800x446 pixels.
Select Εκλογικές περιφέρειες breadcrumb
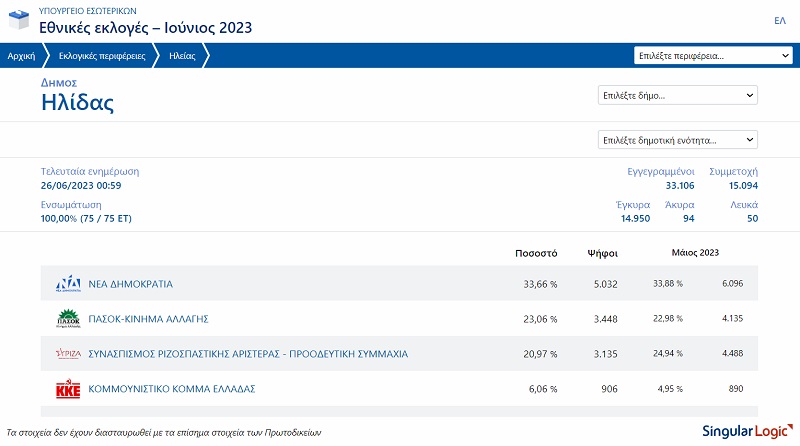[101, 57]
